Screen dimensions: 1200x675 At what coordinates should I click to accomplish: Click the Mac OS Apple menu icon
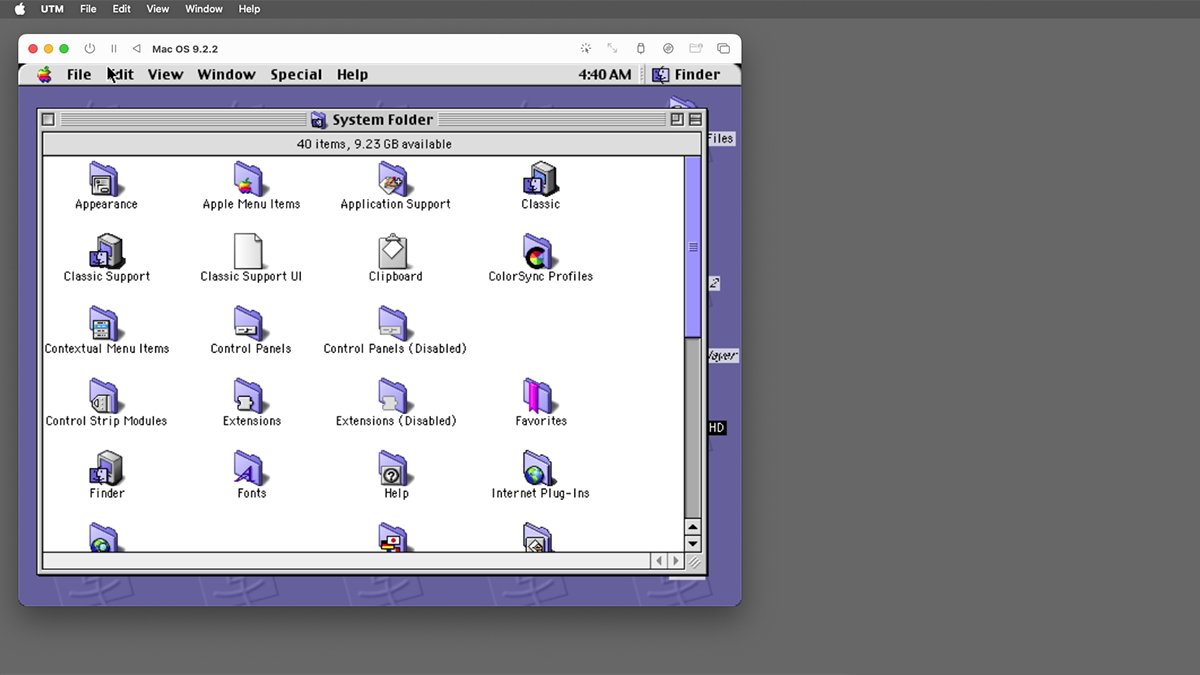(44, 74)
